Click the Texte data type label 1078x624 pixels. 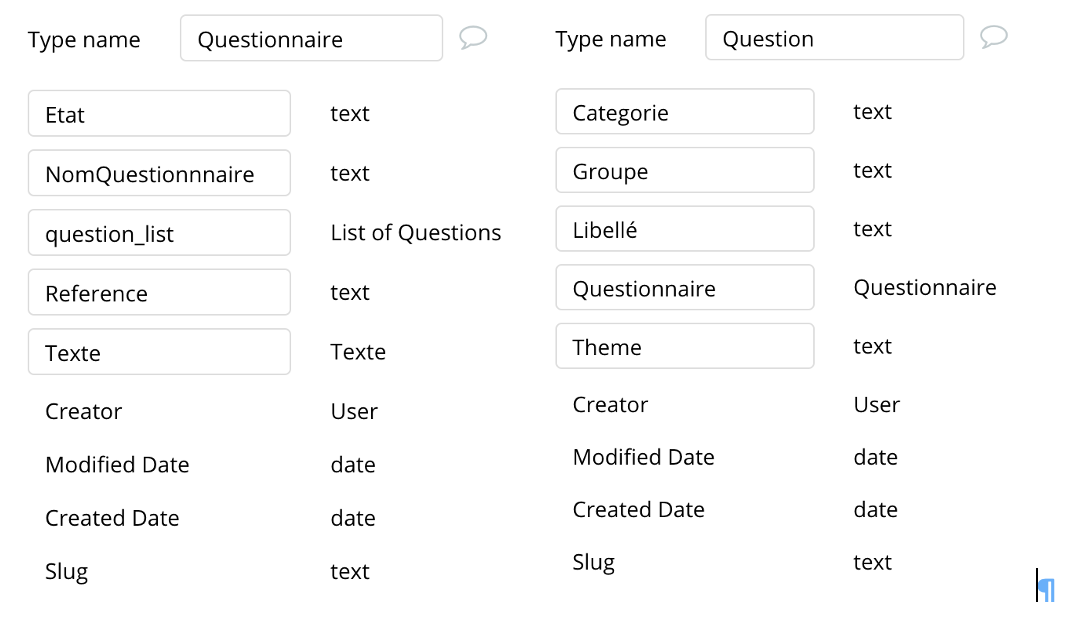(358, 352)
